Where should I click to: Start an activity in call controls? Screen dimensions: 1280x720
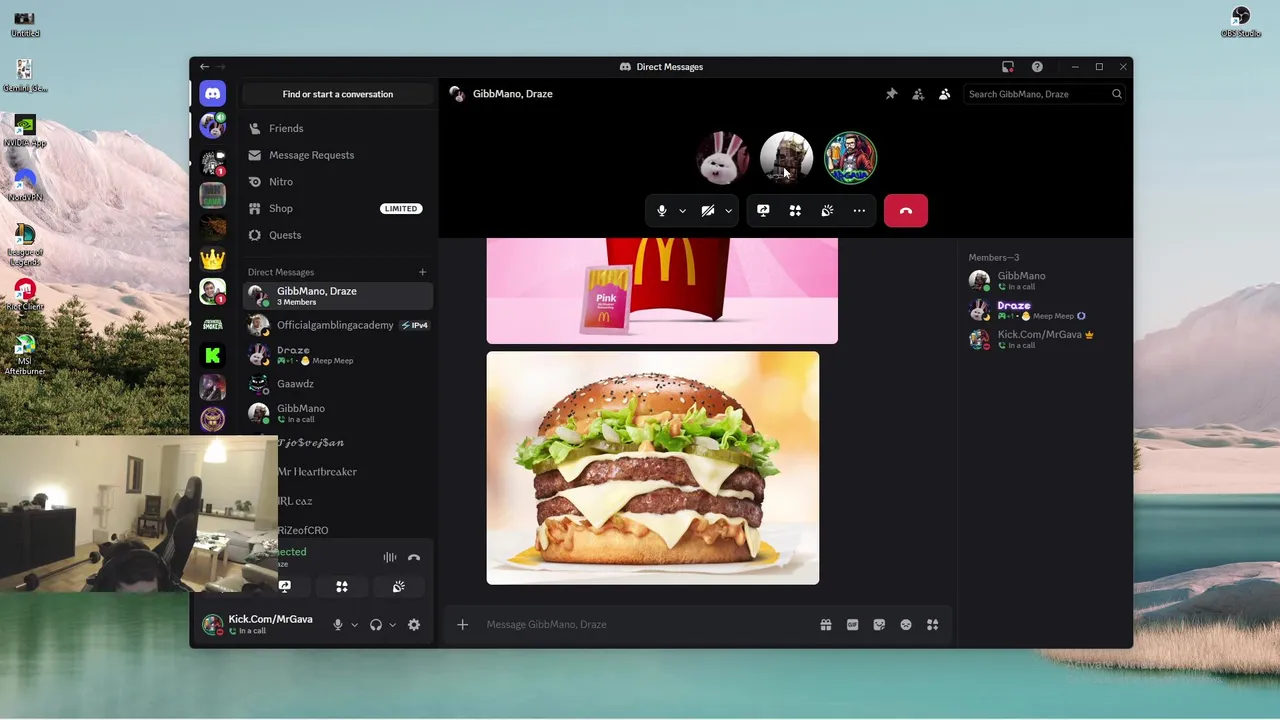pyautogui.click(x=795, y=211)
